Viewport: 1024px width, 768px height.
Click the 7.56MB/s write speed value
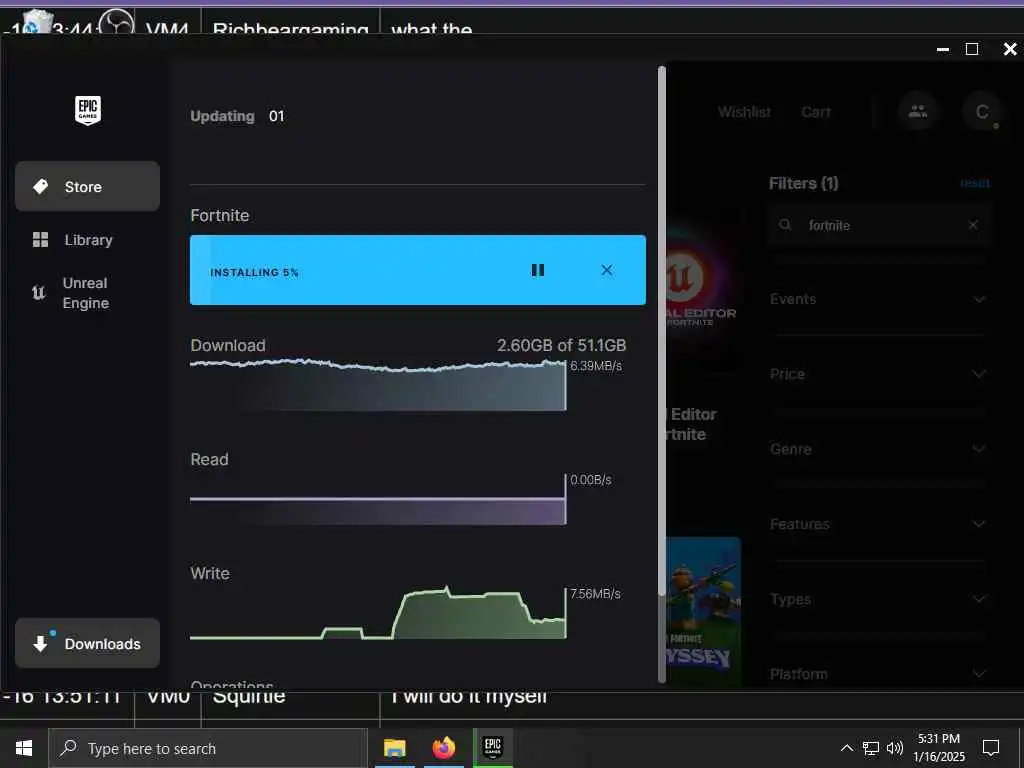tap(595, 594)
